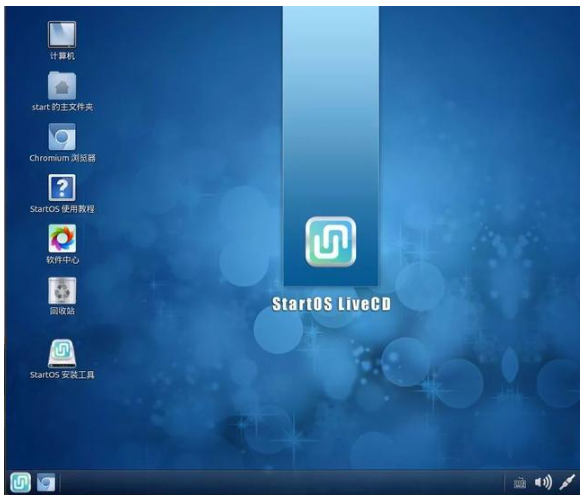This screenshot has height=502, width=586.
Task: Select the 软件中心 text label
Action: (62, 260)
